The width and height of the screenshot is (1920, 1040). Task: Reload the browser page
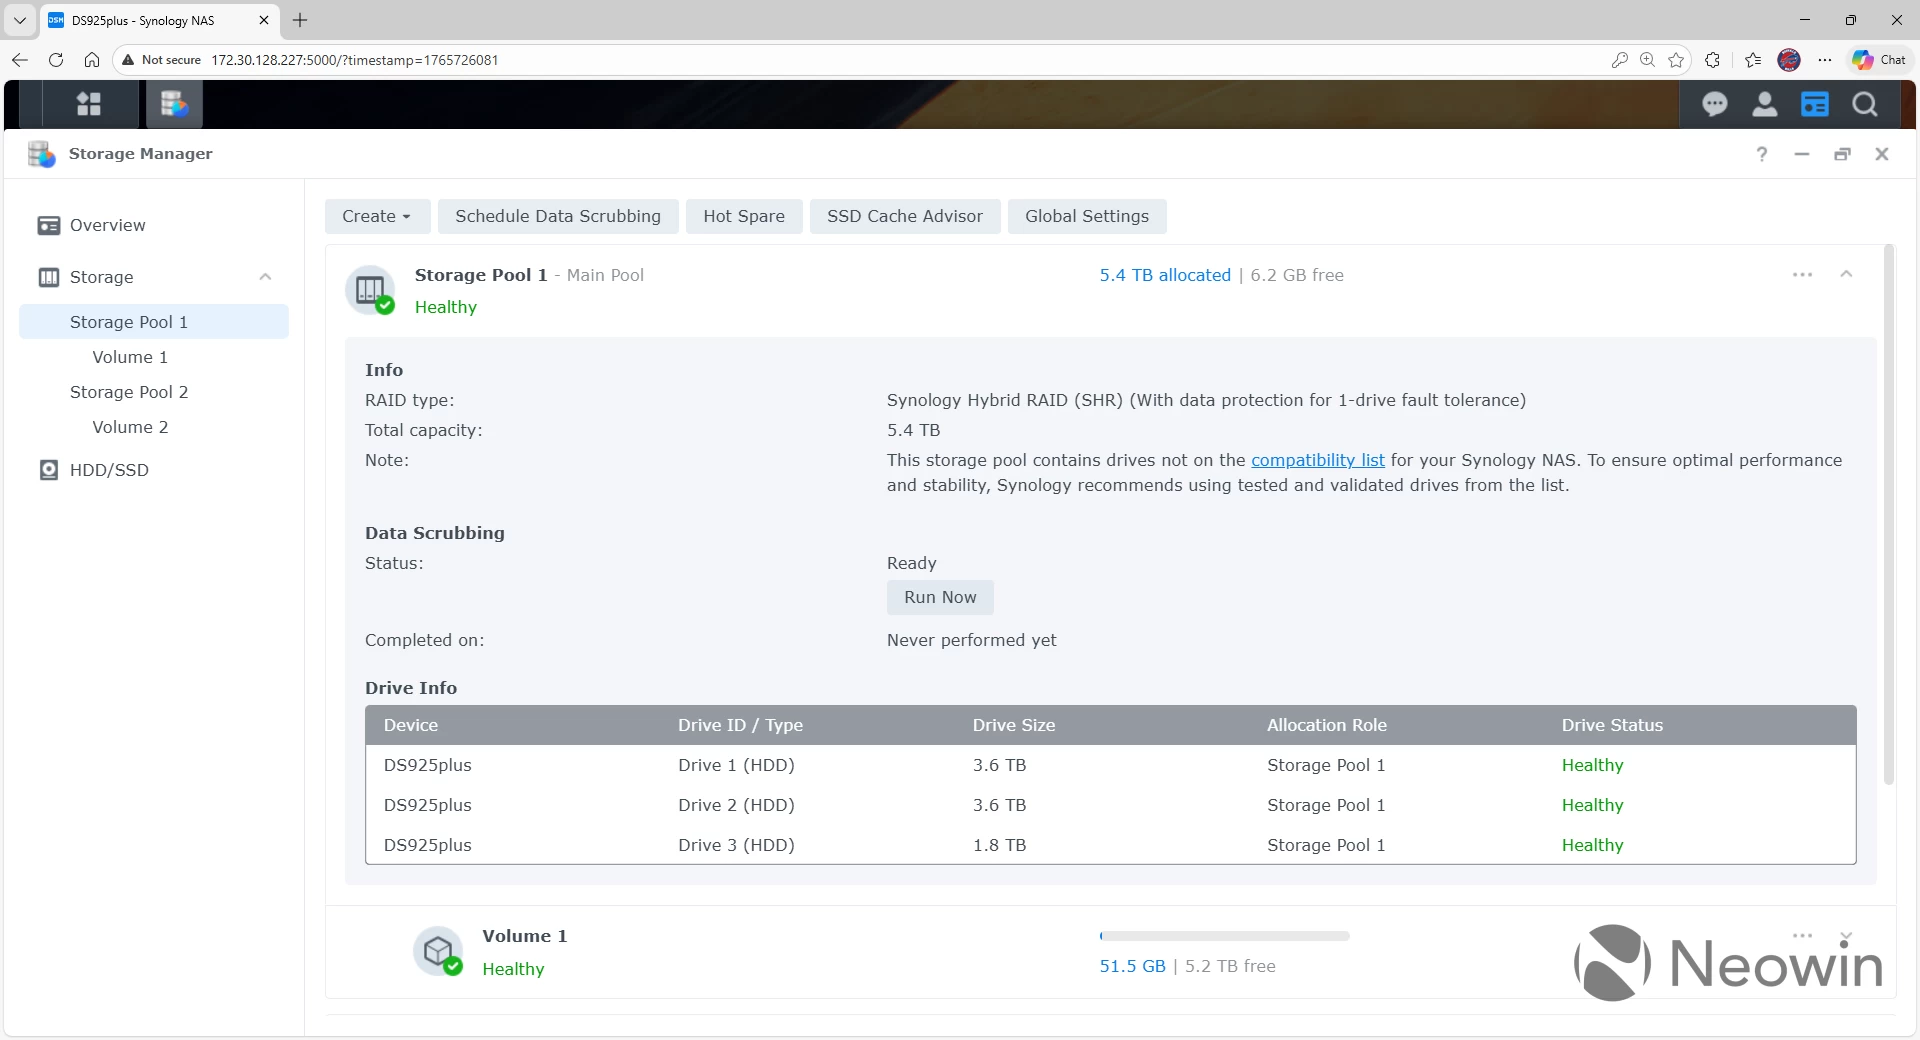click(x=56, y=60)
